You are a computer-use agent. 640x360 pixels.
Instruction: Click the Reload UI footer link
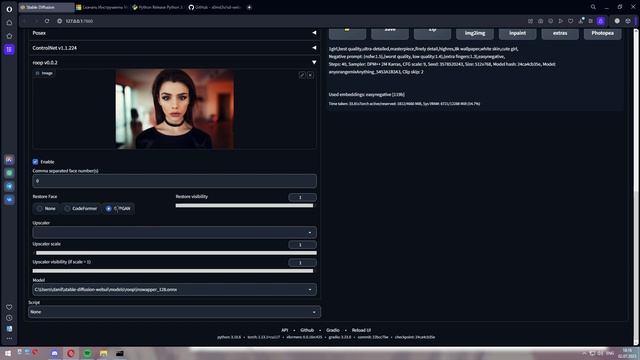click(x=361, y=330)
